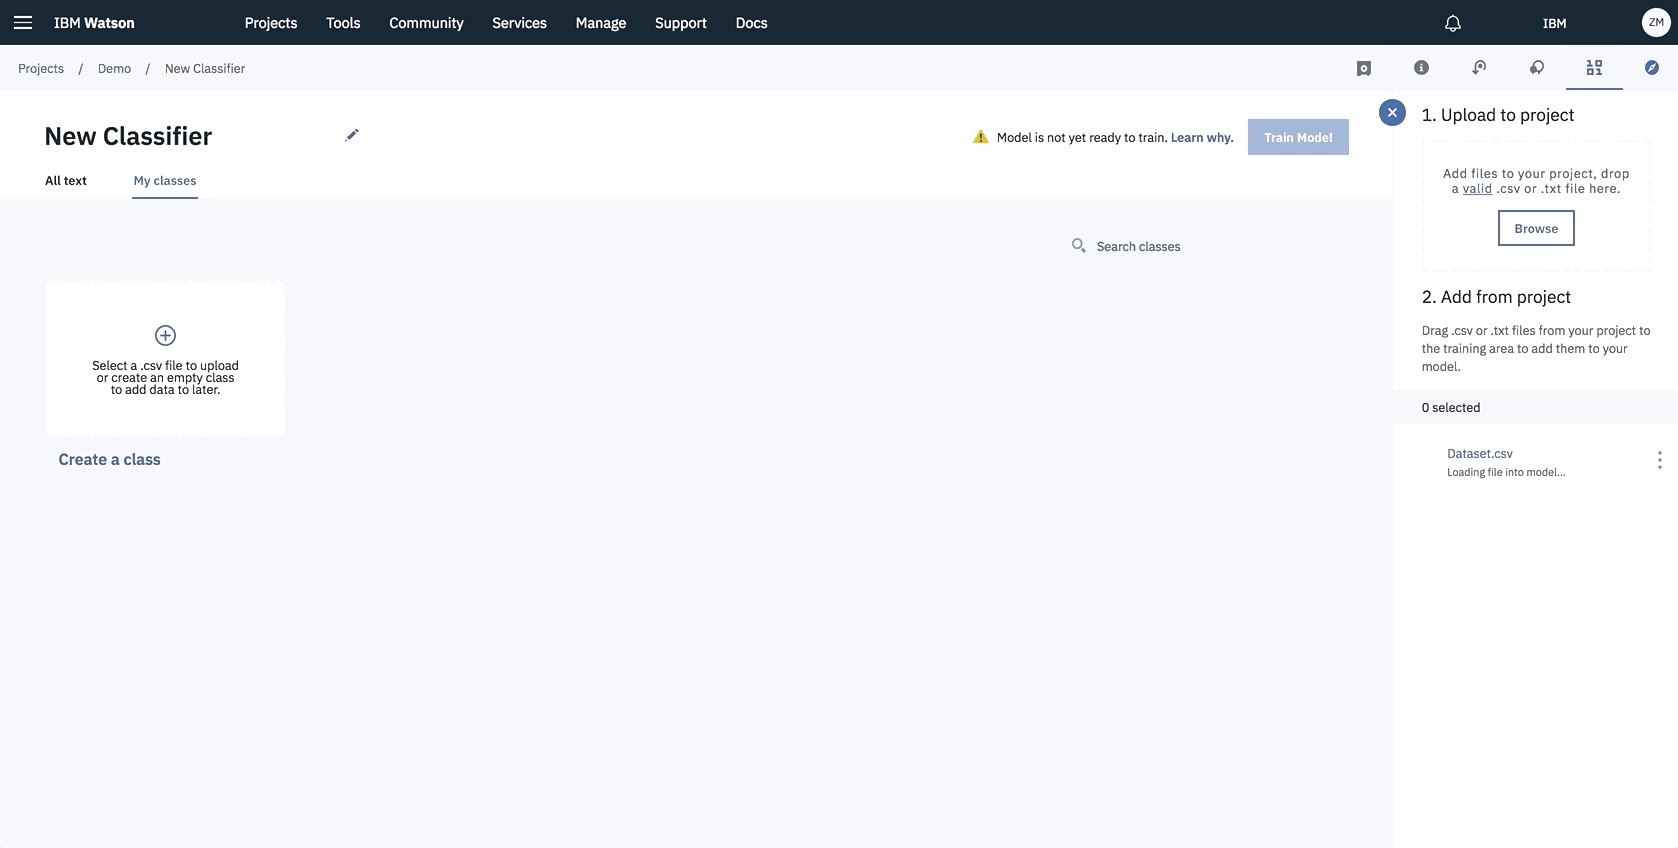
Task: Click the Dataset.csv file entry
Action: click(1480, 453)
